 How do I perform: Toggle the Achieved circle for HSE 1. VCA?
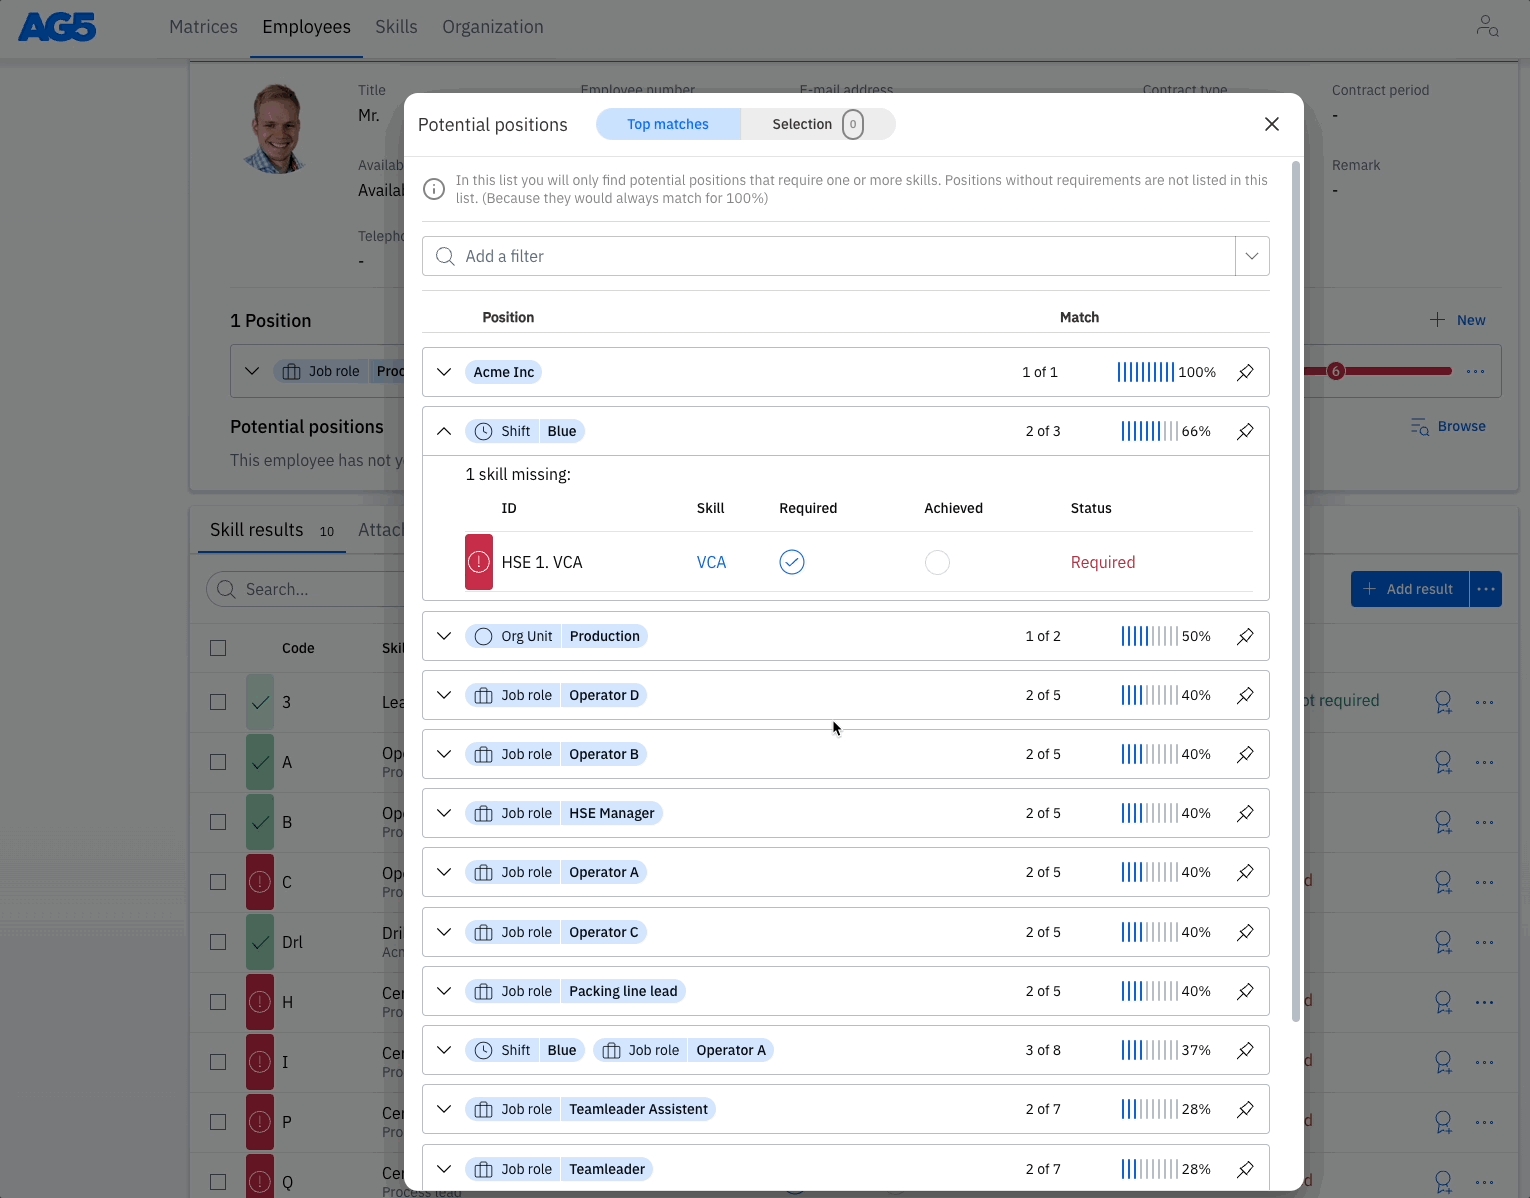[937, 562]
